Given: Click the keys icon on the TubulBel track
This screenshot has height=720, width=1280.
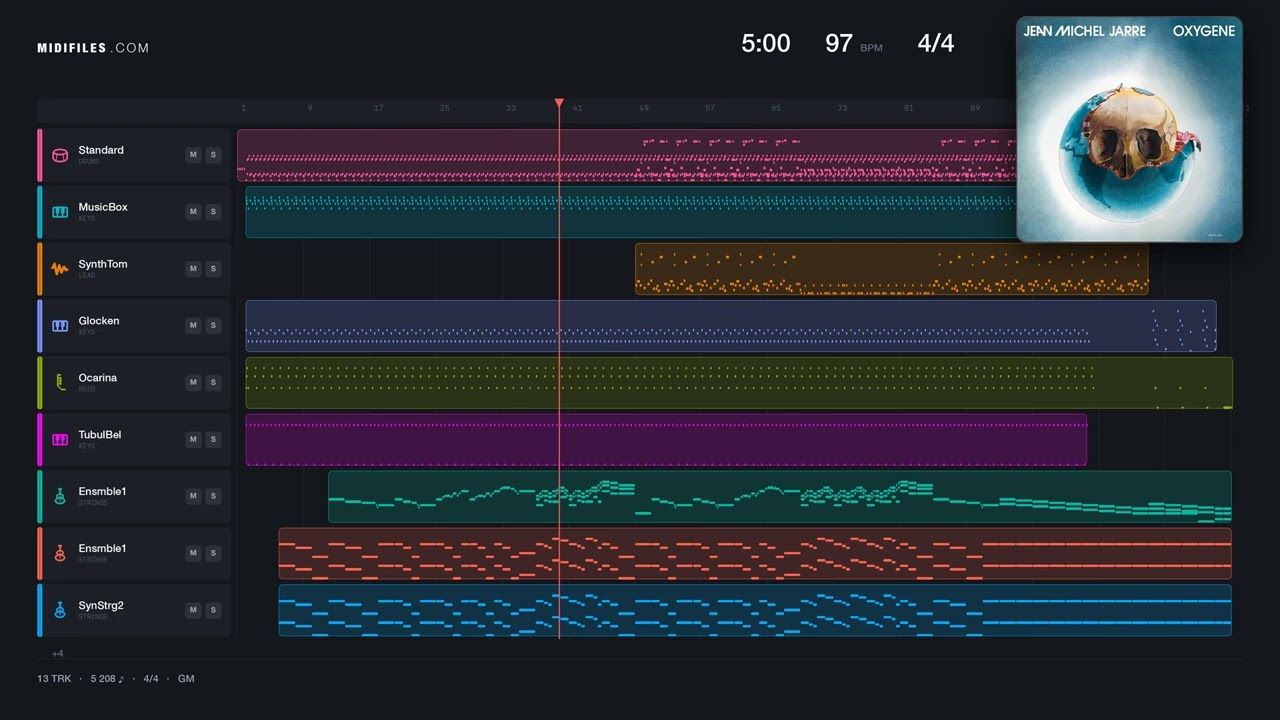Looking at the screenshot, I should (x=60, y=440).
